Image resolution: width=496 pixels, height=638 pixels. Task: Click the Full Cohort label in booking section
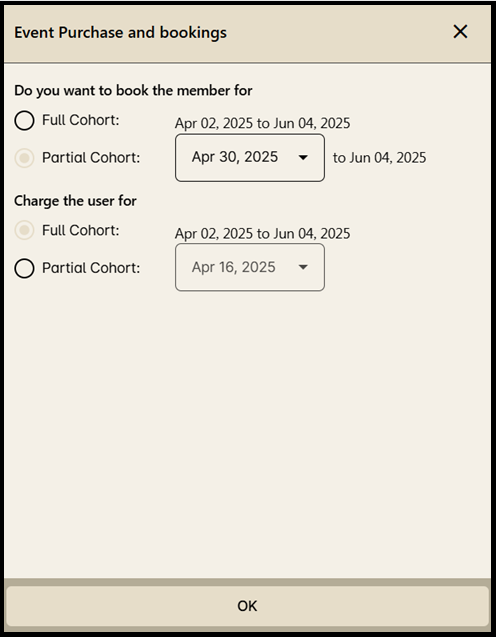coord(81,120)
